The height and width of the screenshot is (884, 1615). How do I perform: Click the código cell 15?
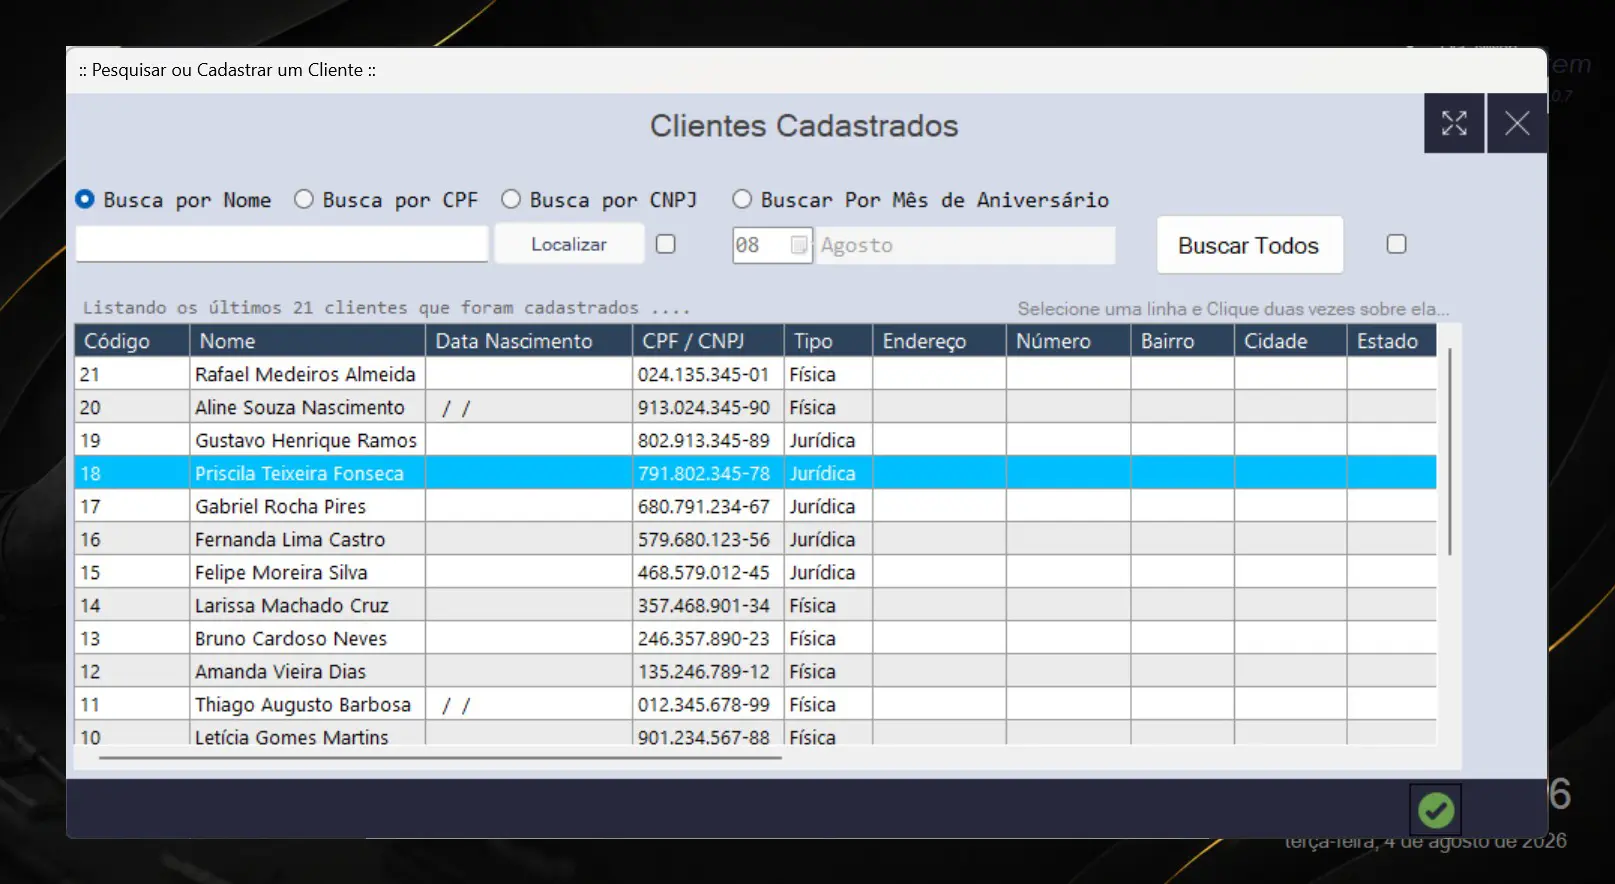click(x=132, y=572)
